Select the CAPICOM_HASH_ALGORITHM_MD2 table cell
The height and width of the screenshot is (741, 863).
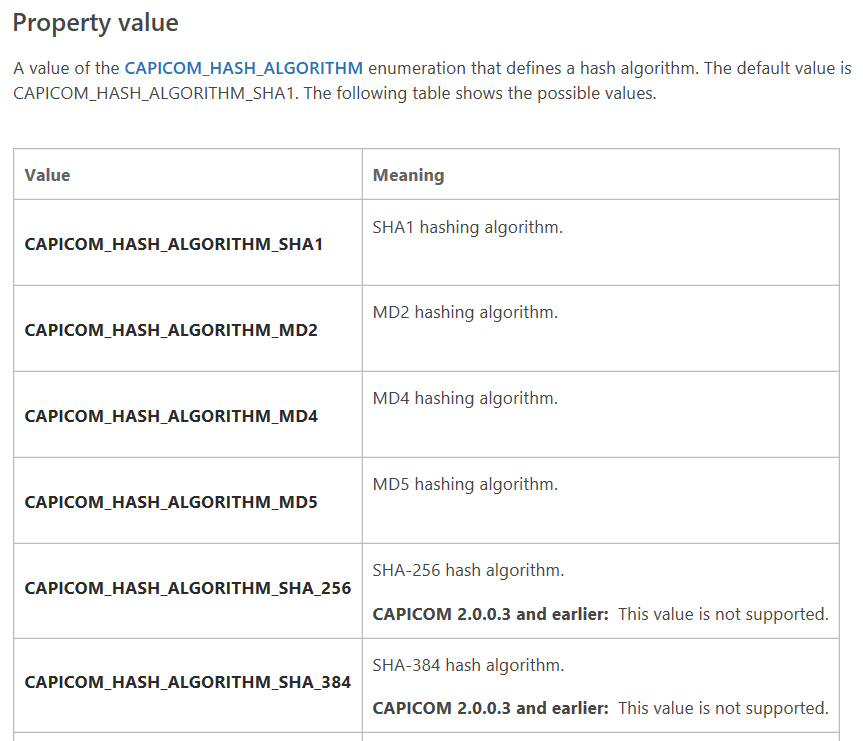pyautogui.click(x=171, y=329)
